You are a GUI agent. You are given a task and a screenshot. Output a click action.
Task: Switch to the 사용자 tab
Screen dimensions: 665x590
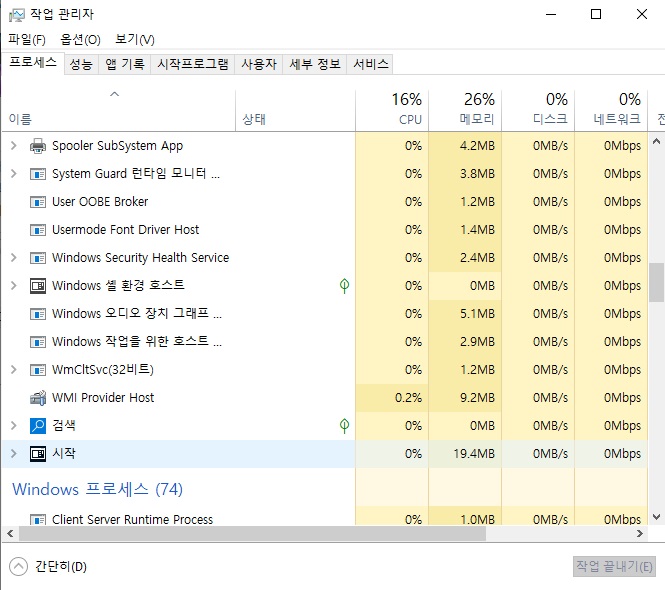[259, 64]
